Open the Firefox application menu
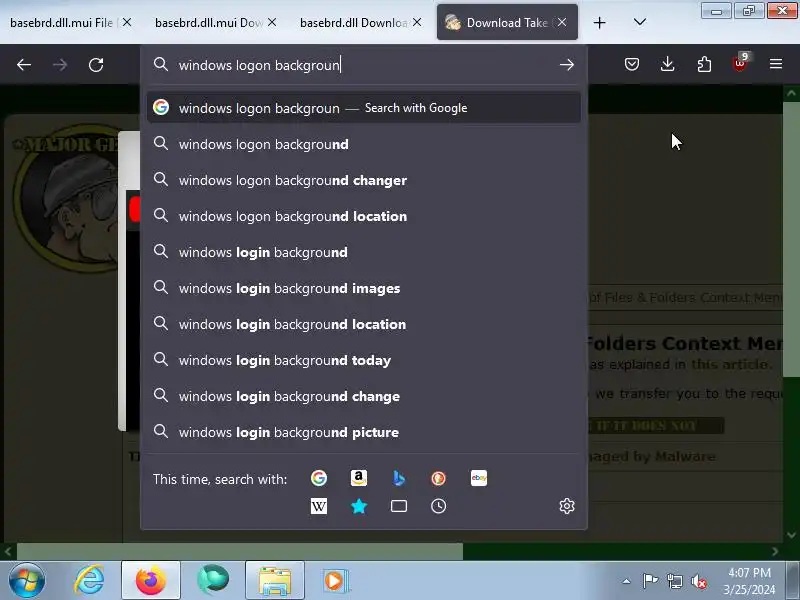 coord(776,64)
